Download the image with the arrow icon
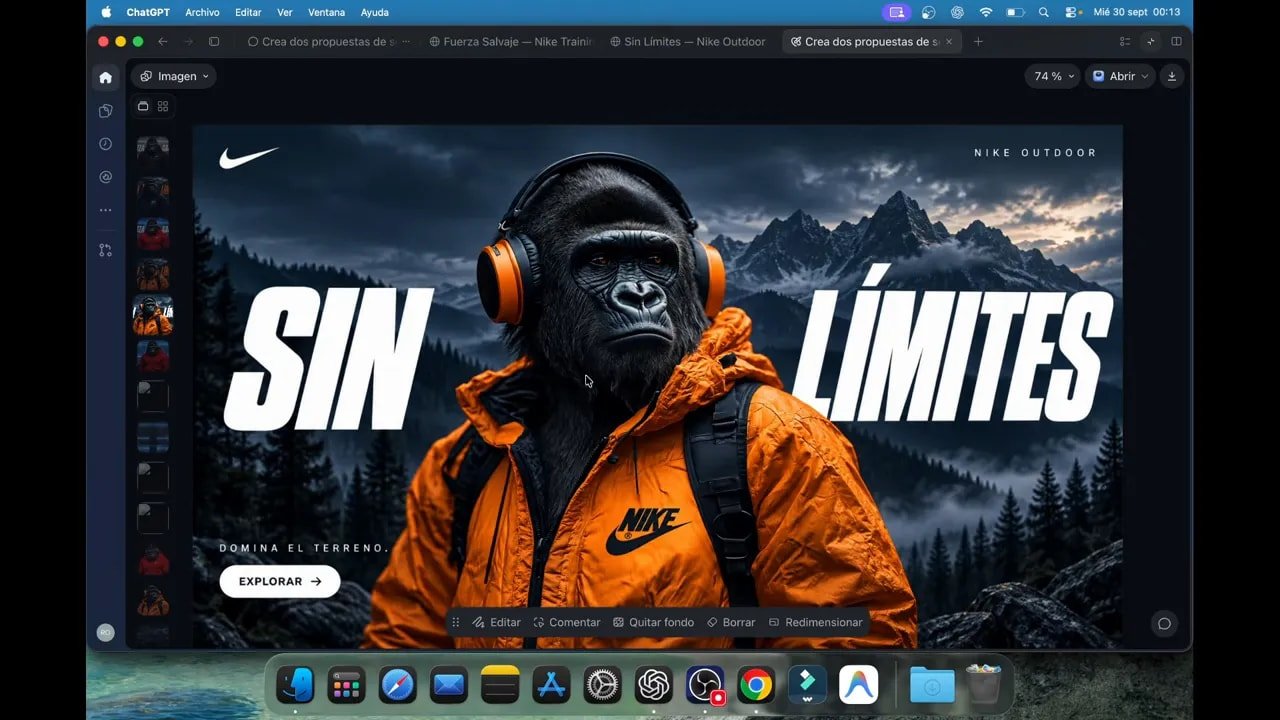 (x=1172, y=76)
